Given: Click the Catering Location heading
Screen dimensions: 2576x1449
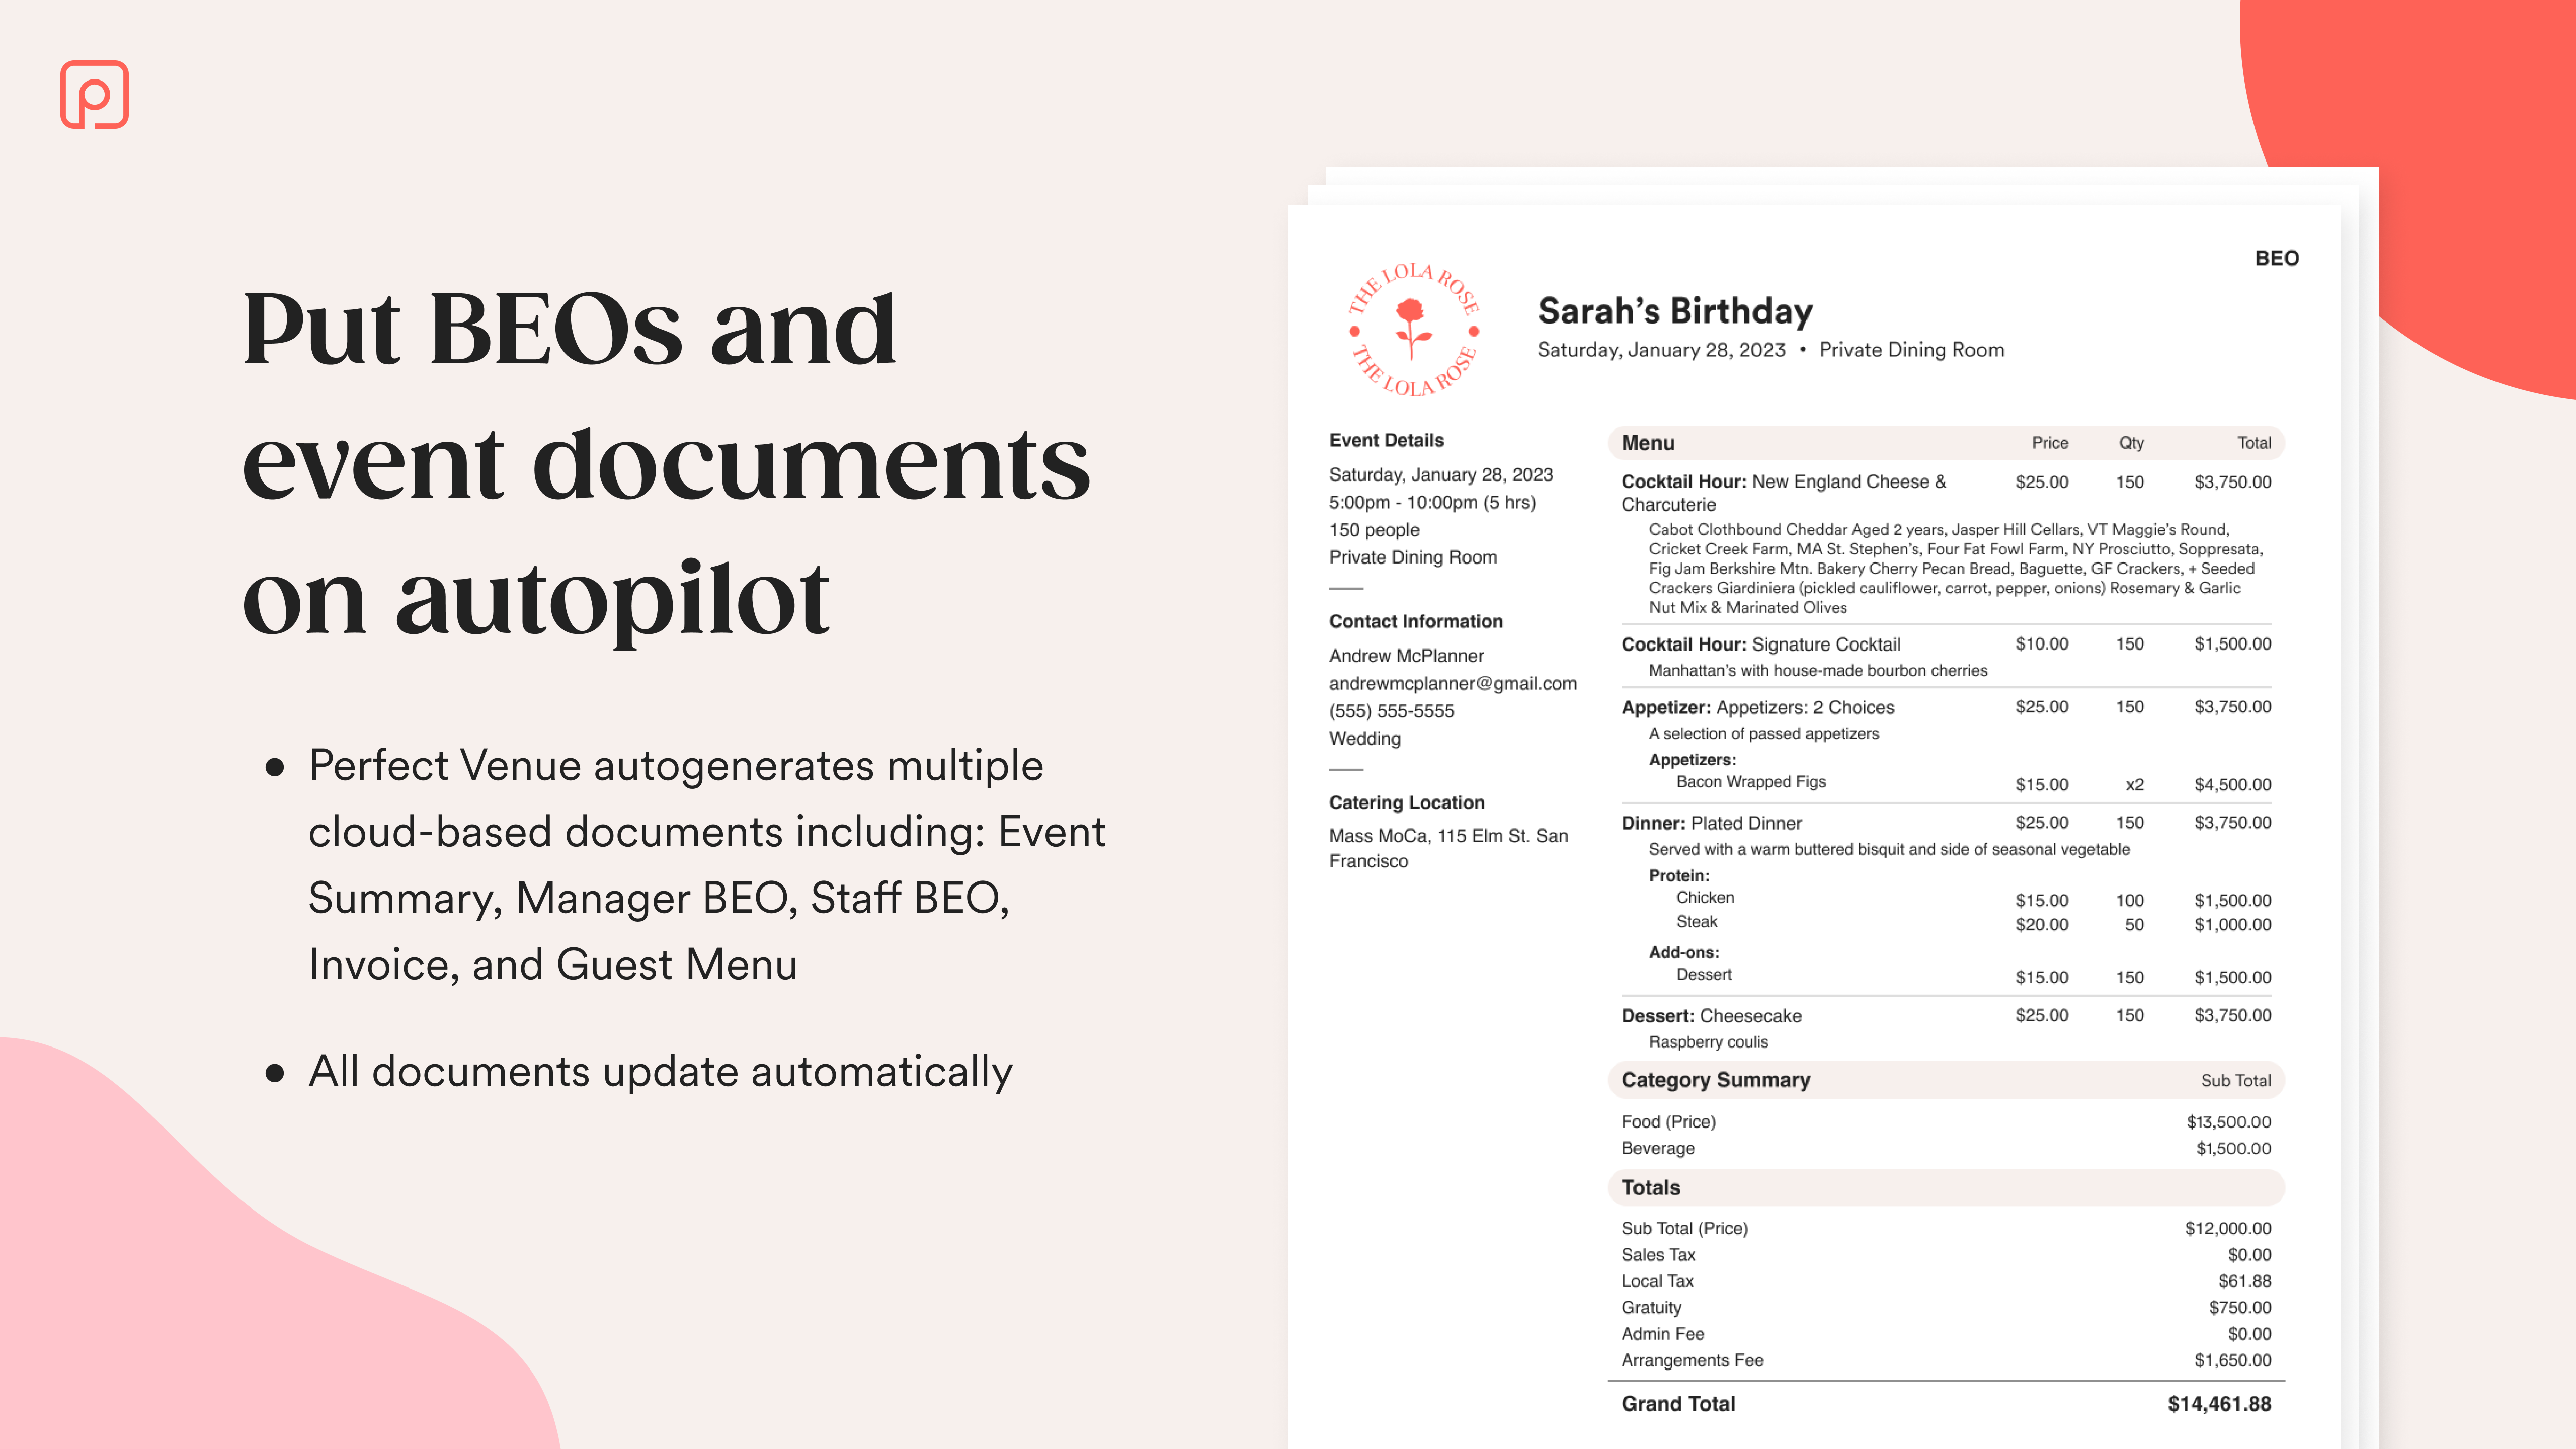Looking at the screenshot, I should pyautogui.click(x=1406, y=802).
